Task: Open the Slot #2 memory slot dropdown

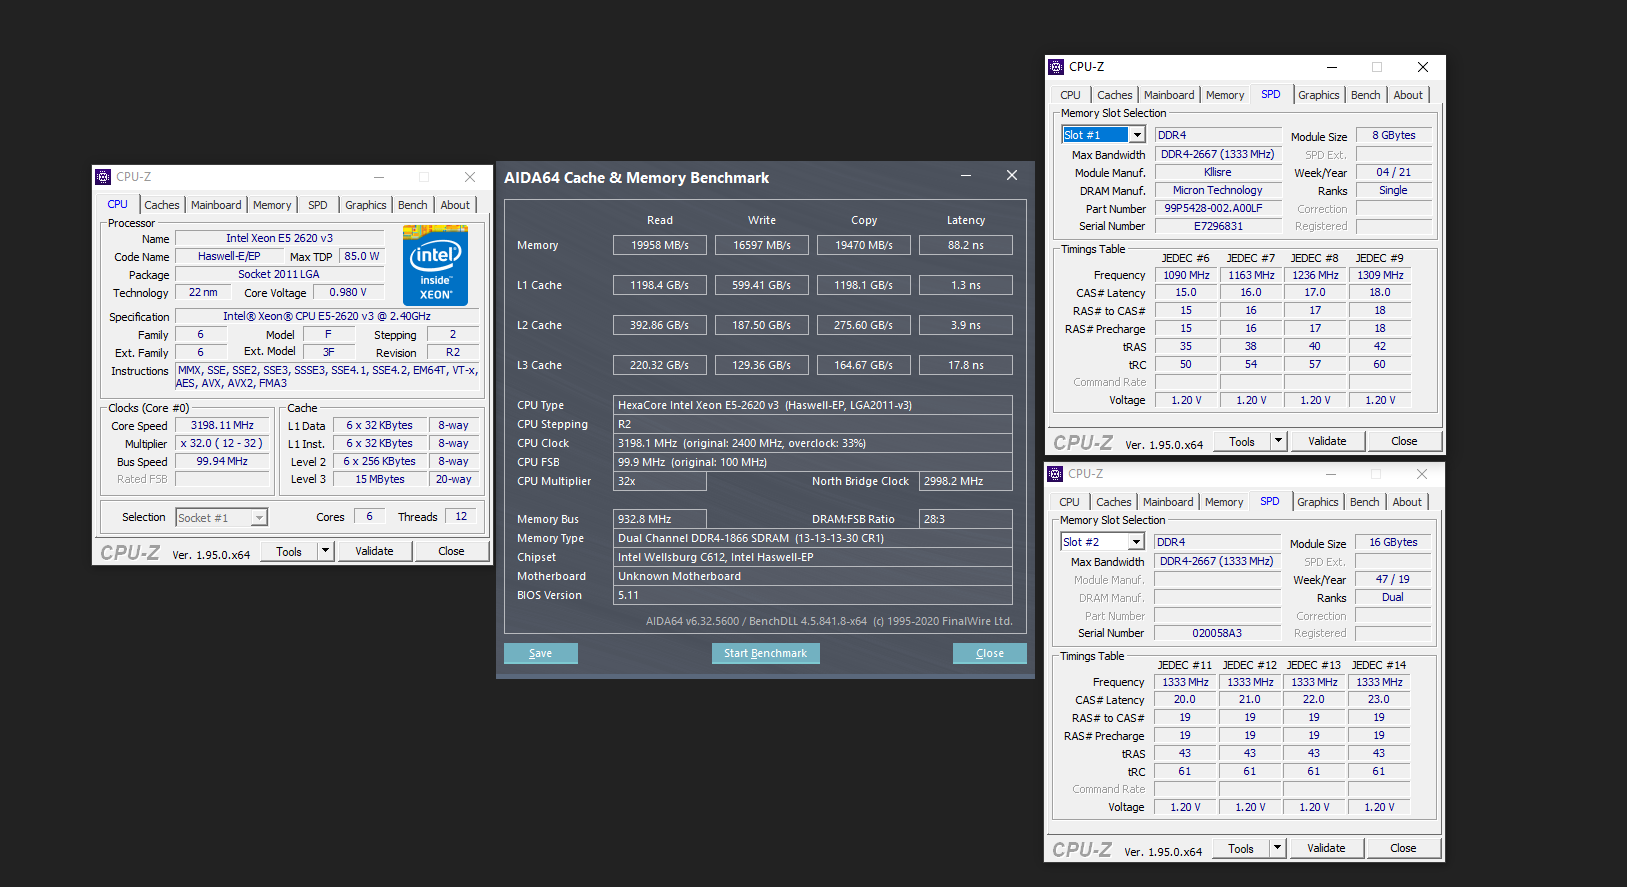Action: pos(1136,542)
